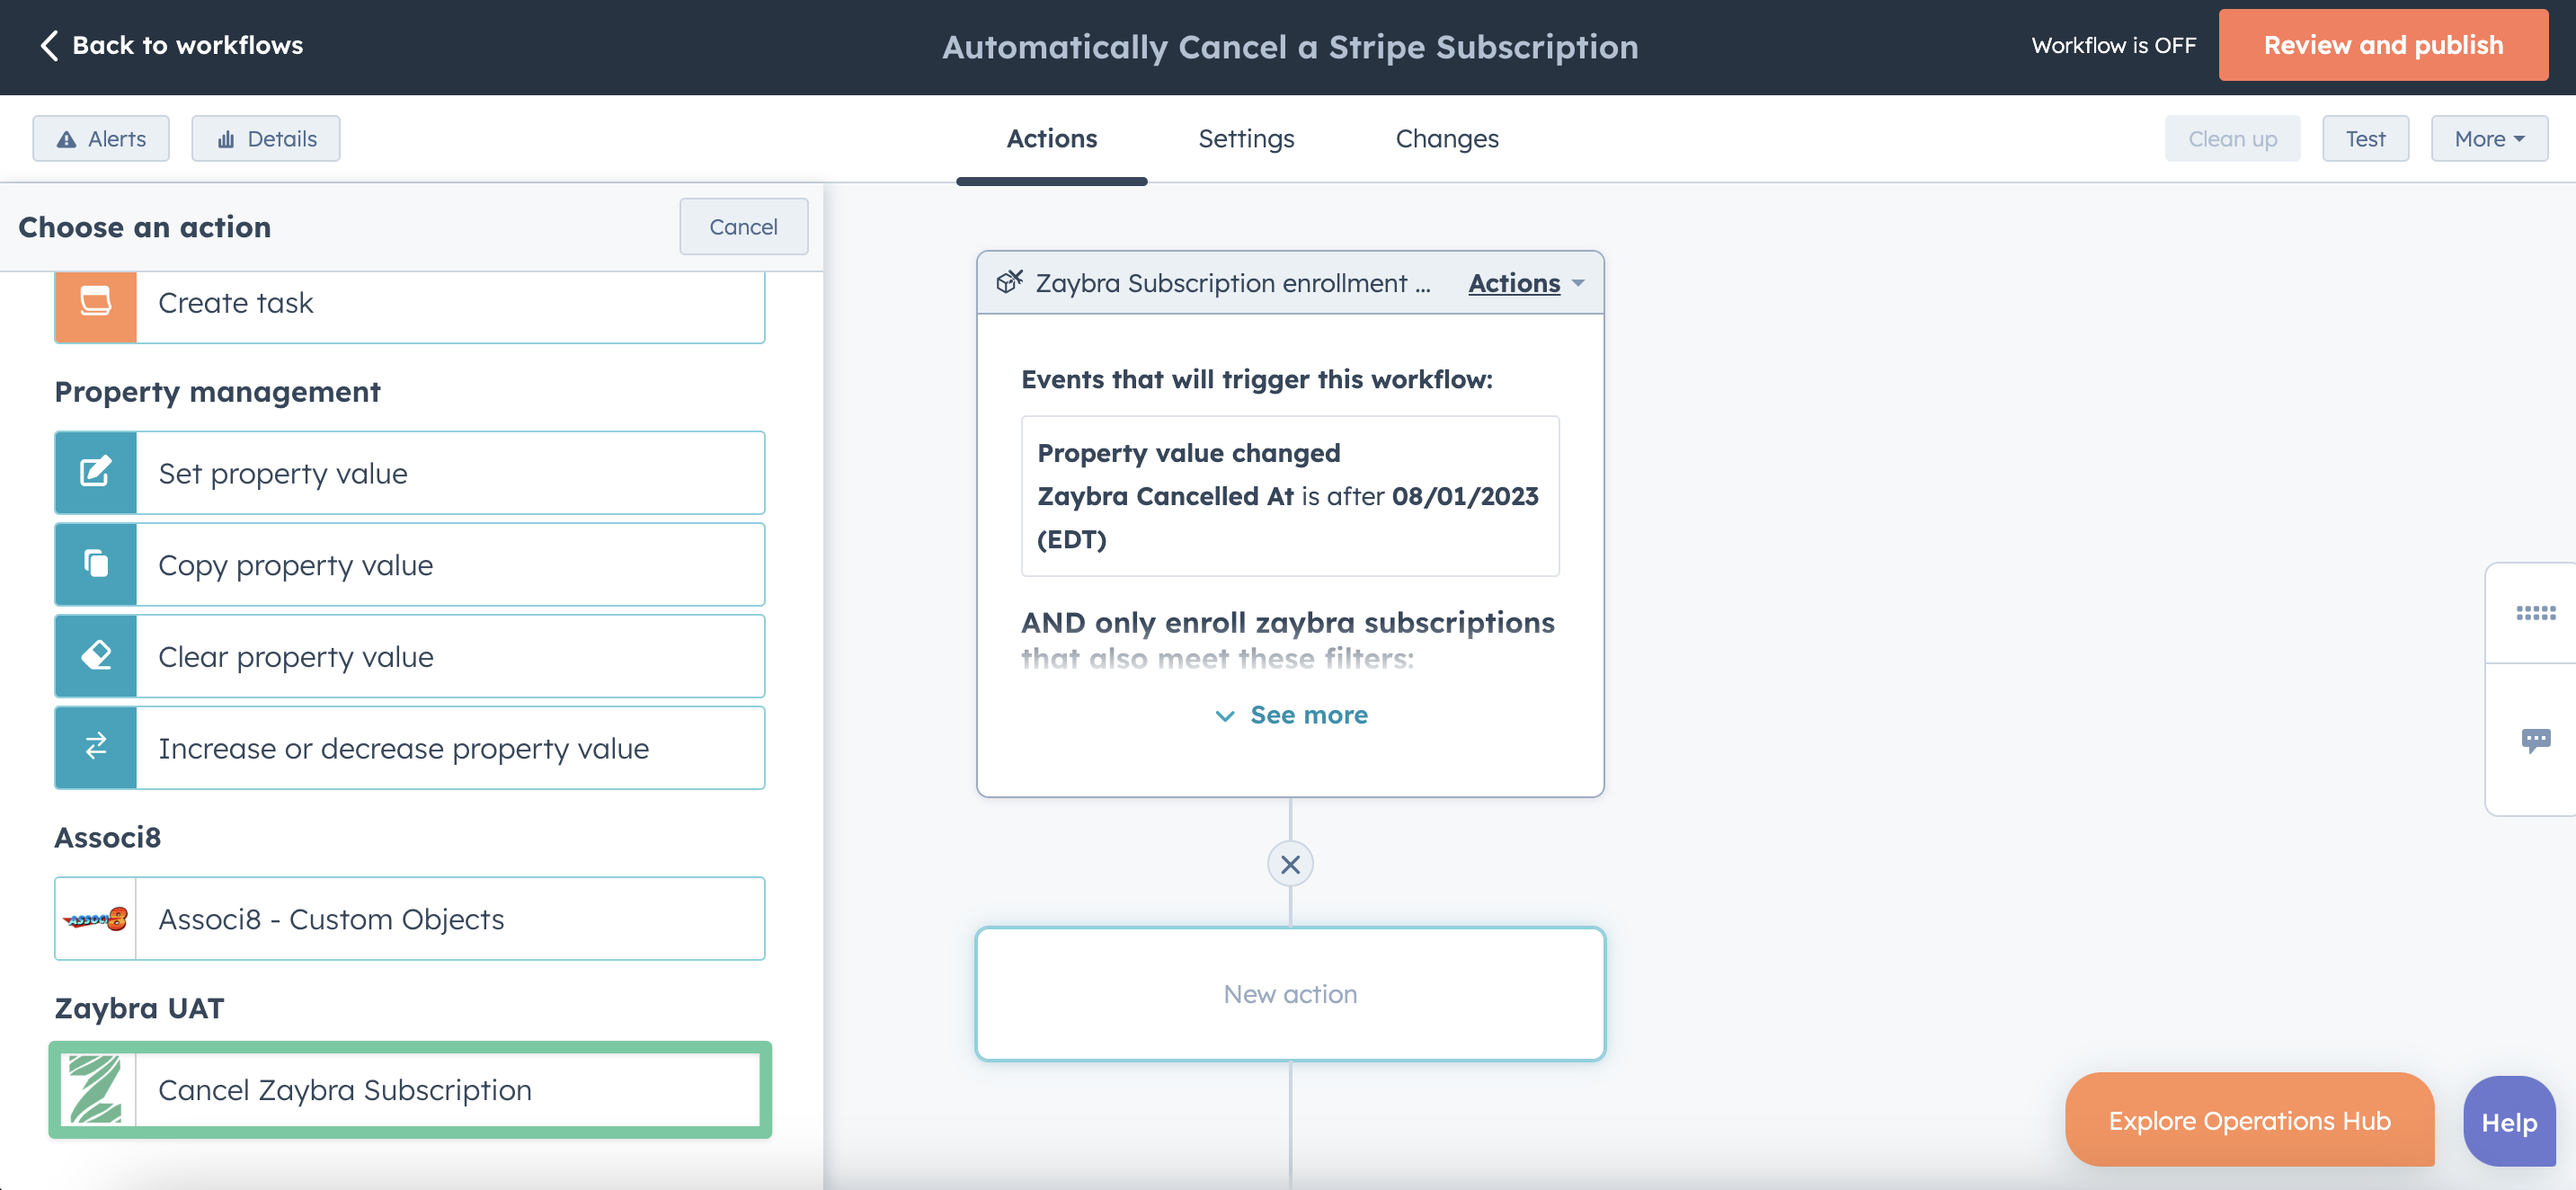
Task: Expand See more trigger filters
Action: tap(1292, 714)
